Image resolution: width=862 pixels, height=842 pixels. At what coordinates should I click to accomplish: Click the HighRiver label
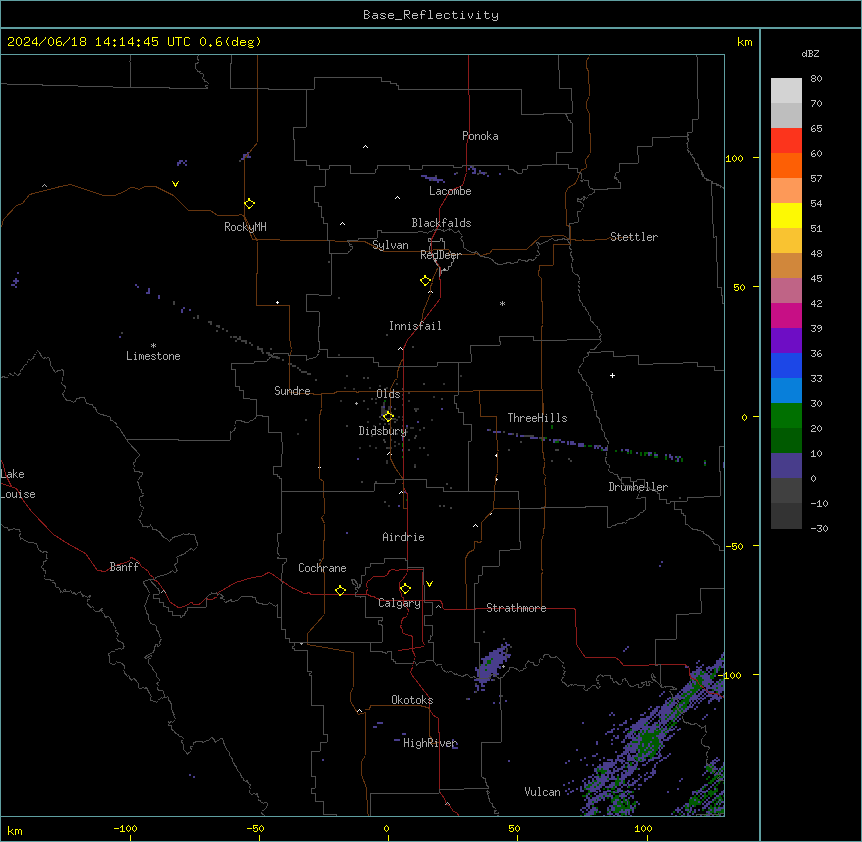[x=430, y=743]
